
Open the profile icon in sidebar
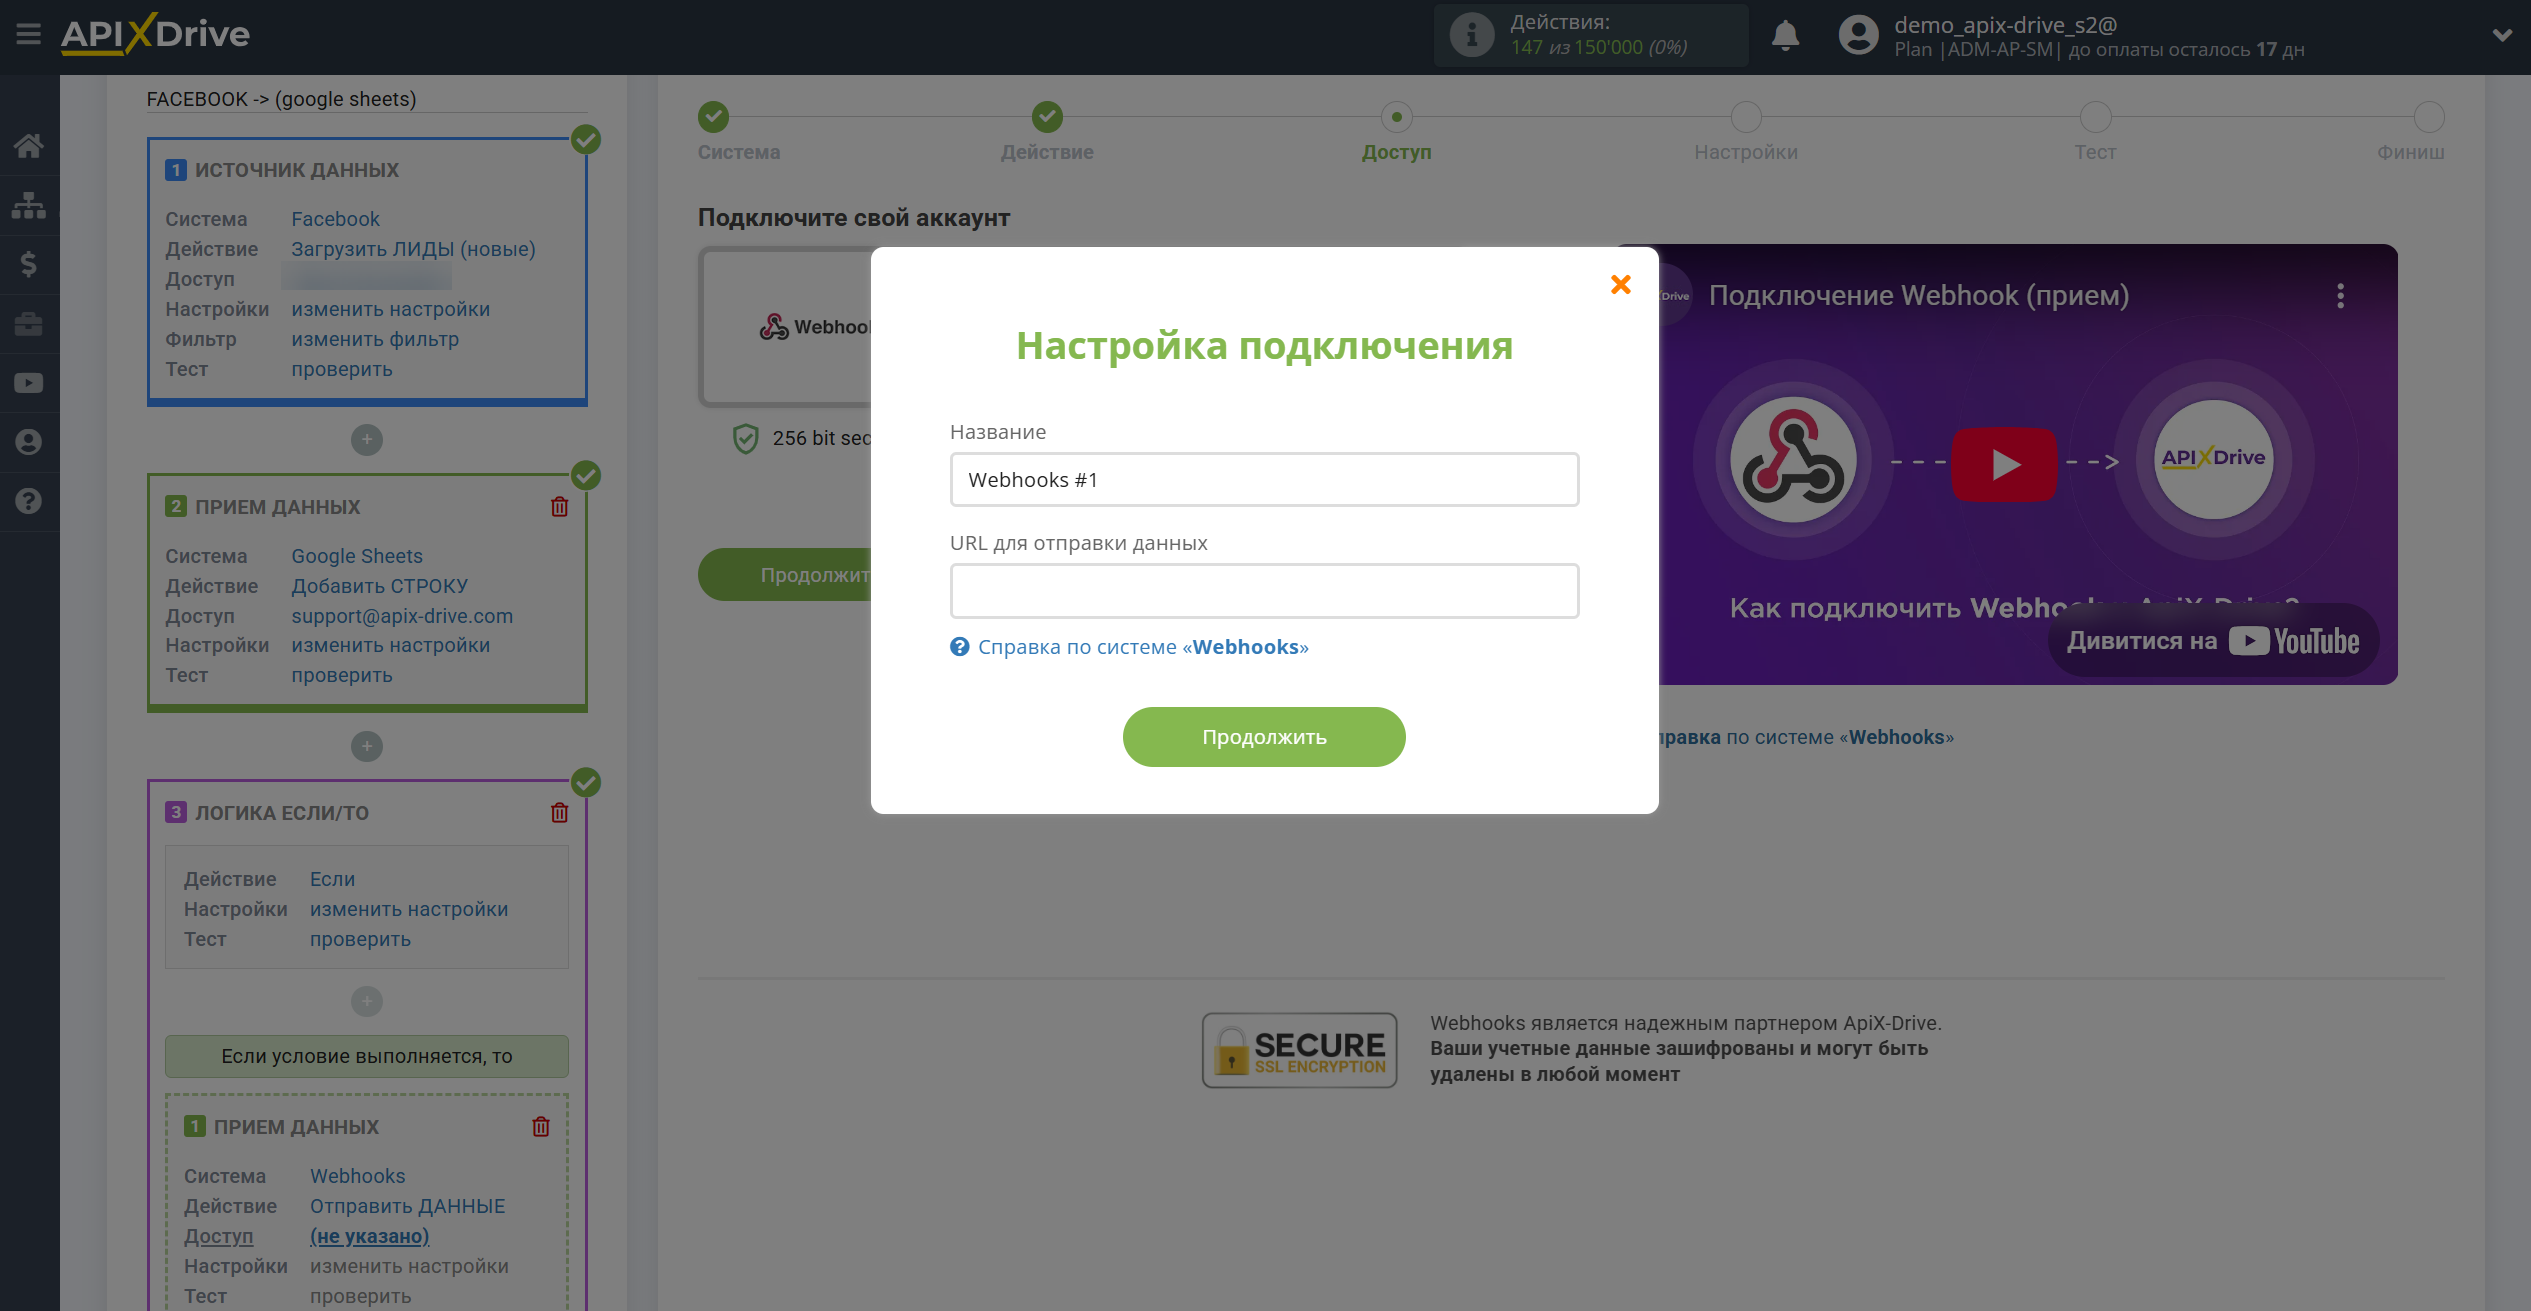[x=28, y=442]
